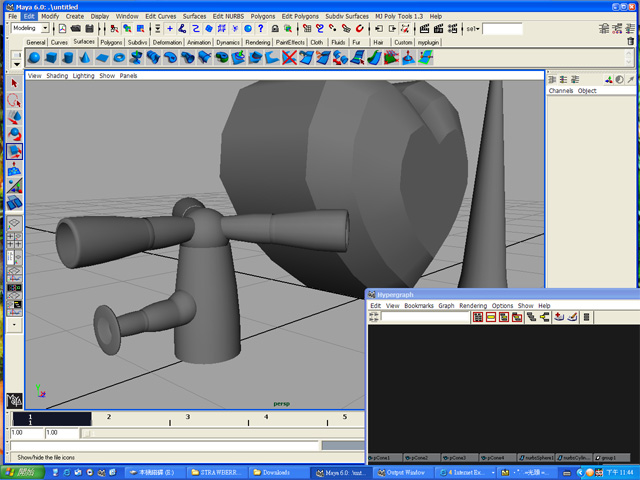Create a NURBS torus from the shelf
The width and height of the screenshot is (640, 480).
tap(119, 58)
